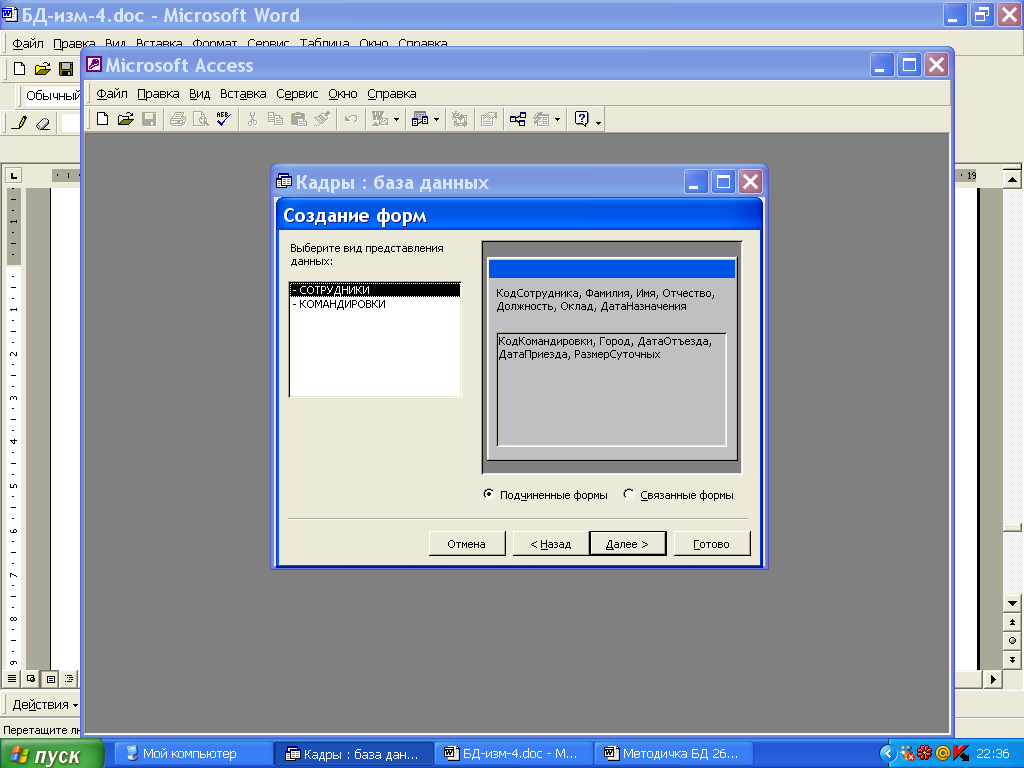Click Word Select Browse Object button

(1012, 641)
